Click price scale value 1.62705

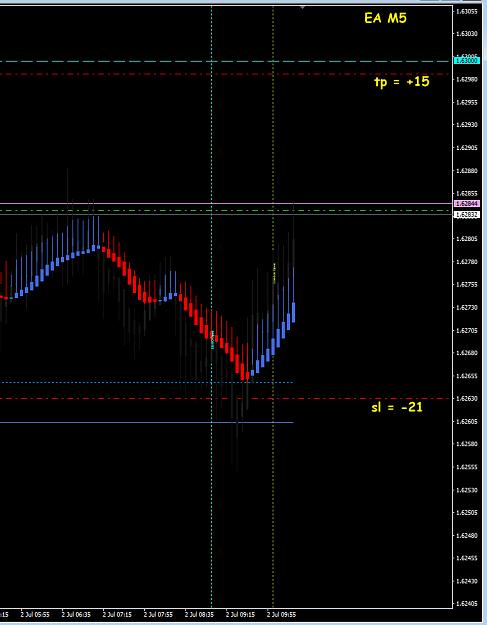(x=467, y=330)
